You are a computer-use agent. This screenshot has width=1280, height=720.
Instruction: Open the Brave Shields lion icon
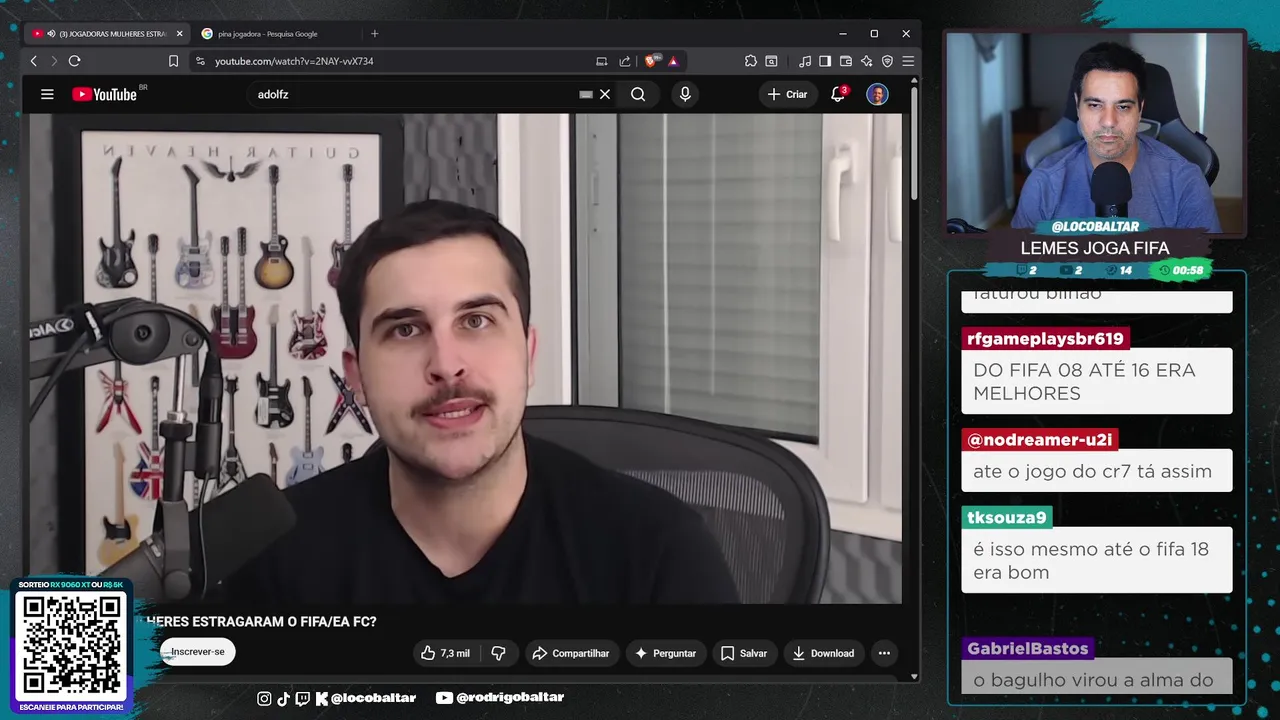point(652,61)
